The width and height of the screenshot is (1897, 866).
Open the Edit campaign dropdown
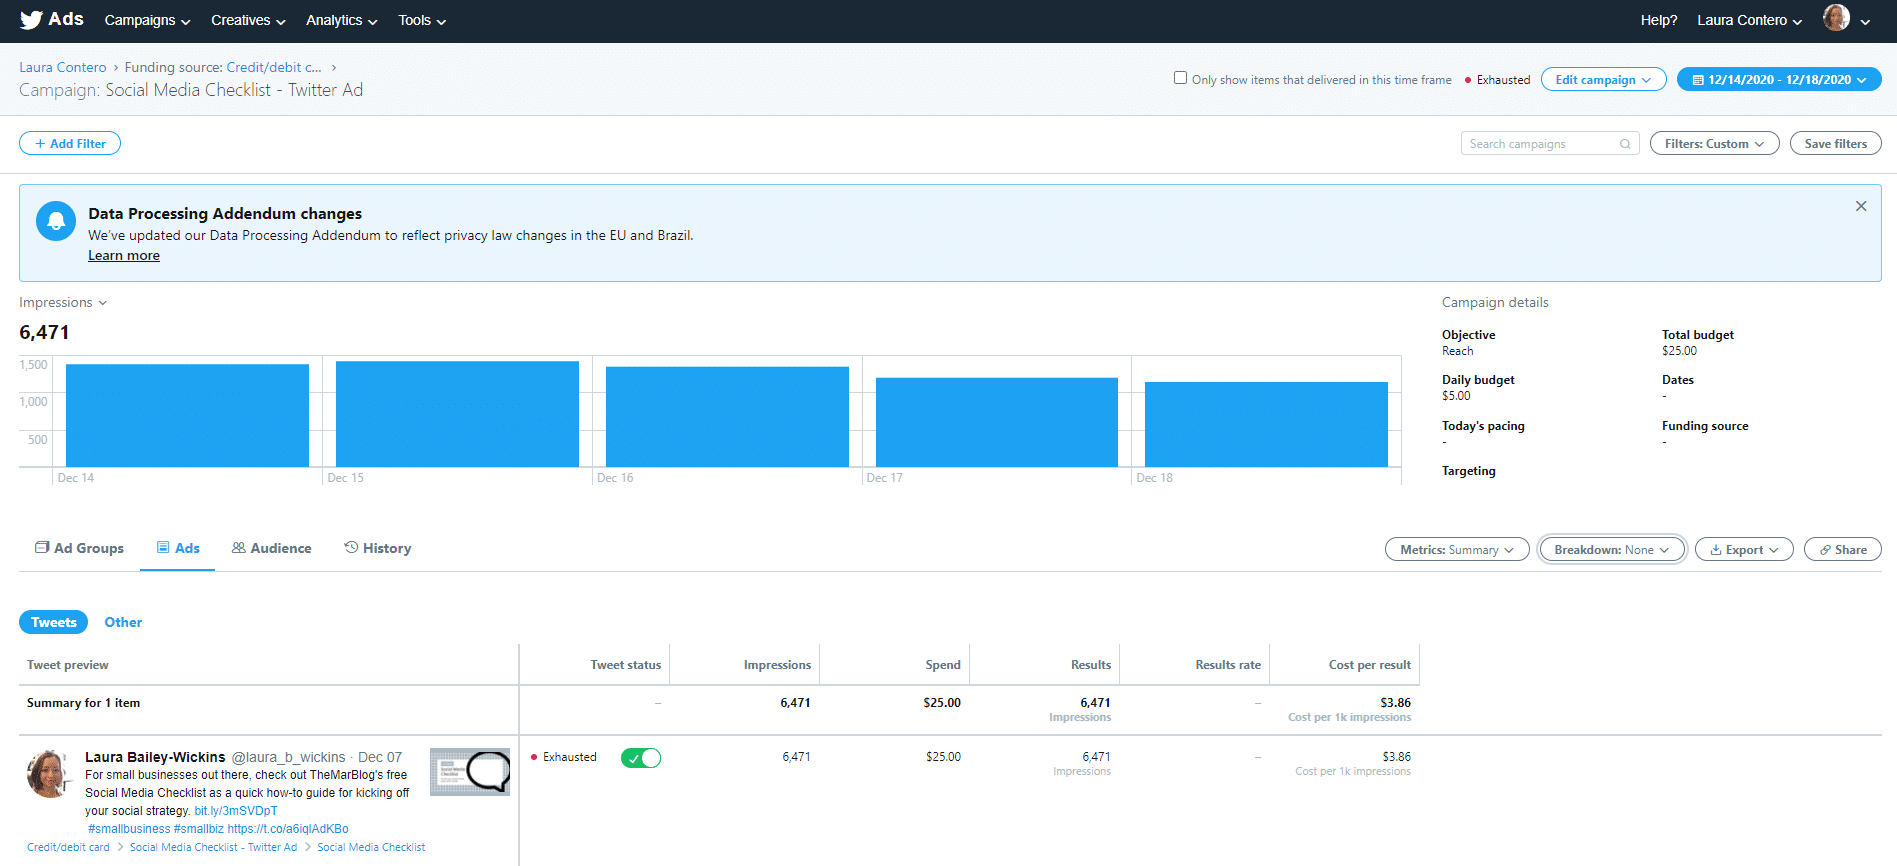tap(1603, 80)
